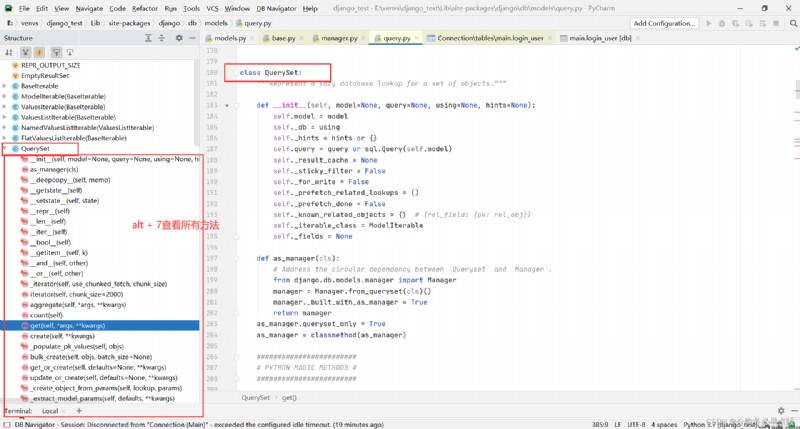Screen dimensions: 800x429
Task: Click tool windows quick access icon bottom-left
Action: point(7,424)
